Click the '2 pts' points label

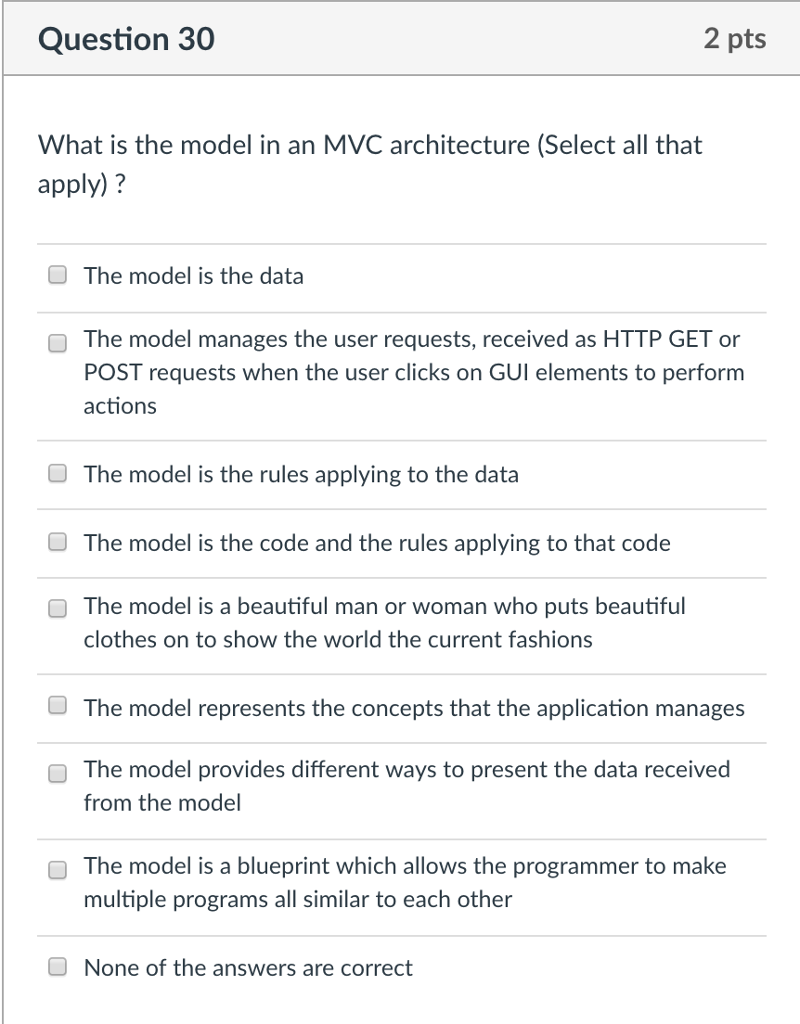click(735, 39)
